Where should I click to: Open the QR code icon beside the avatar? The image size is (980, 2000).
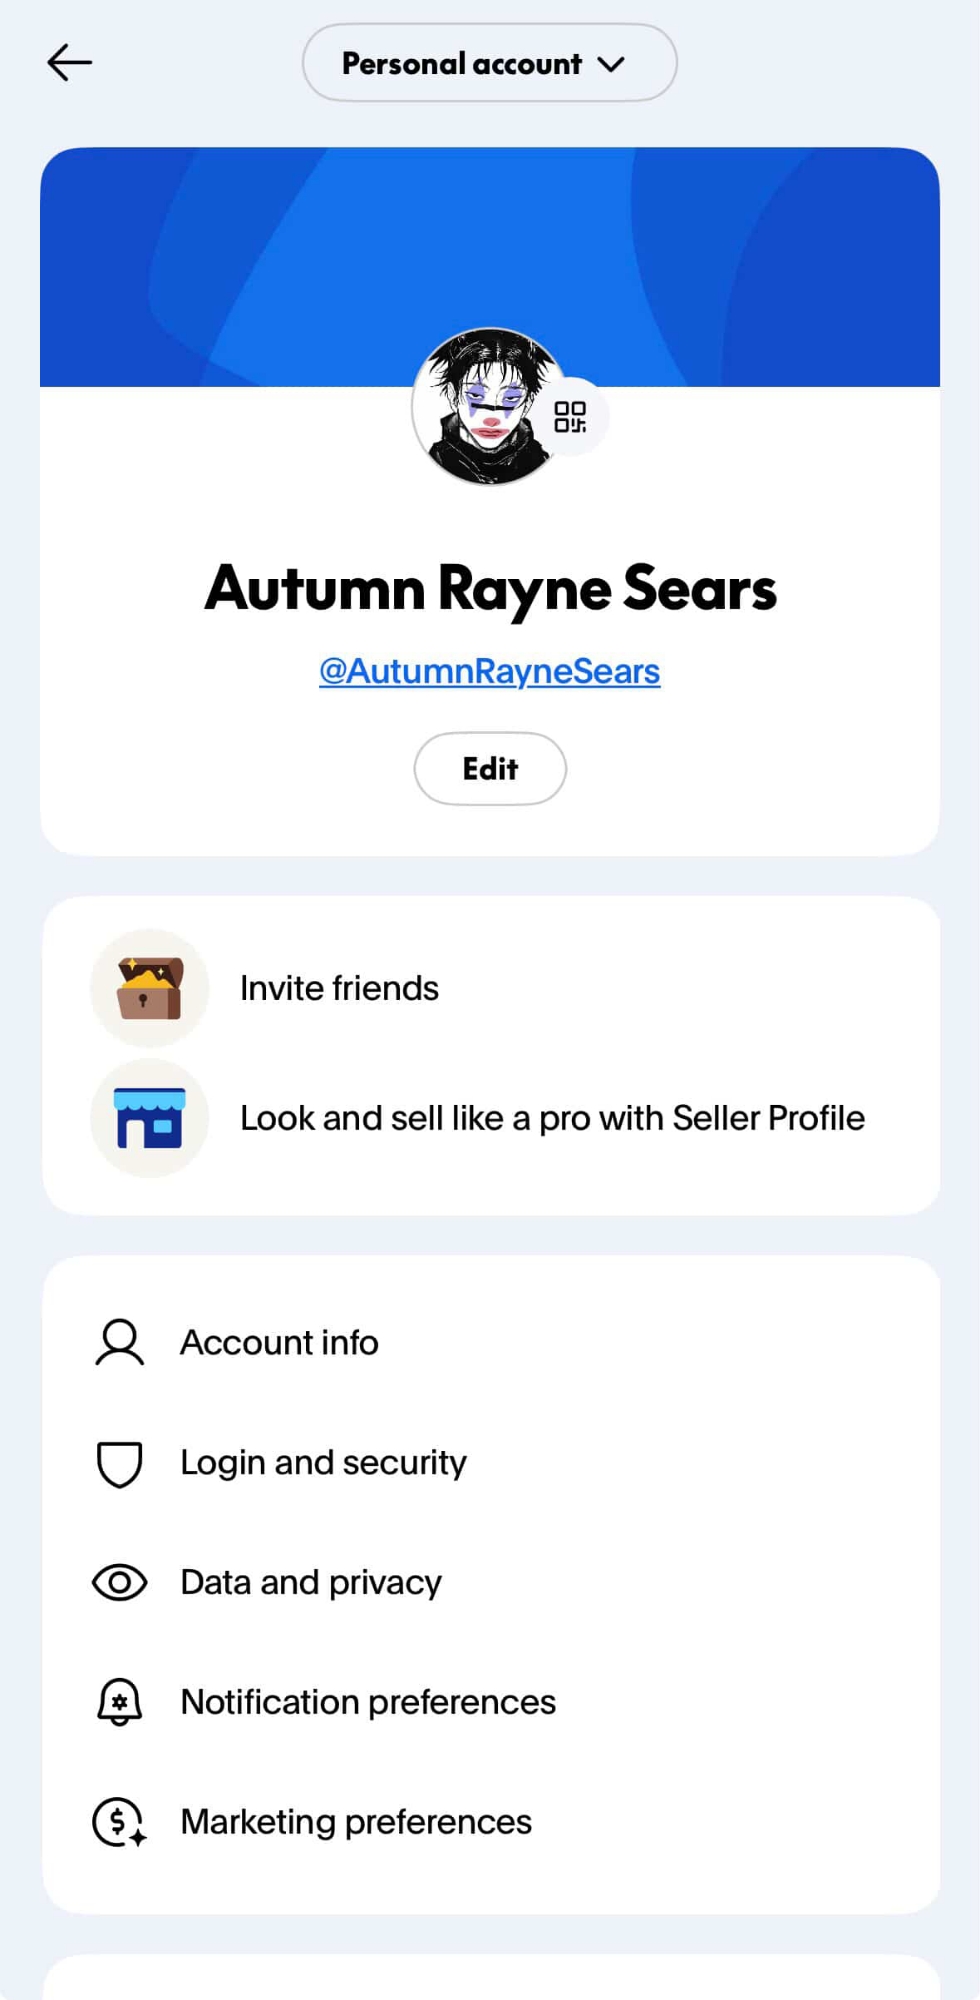pyautogui.click(x=570, y=417)
